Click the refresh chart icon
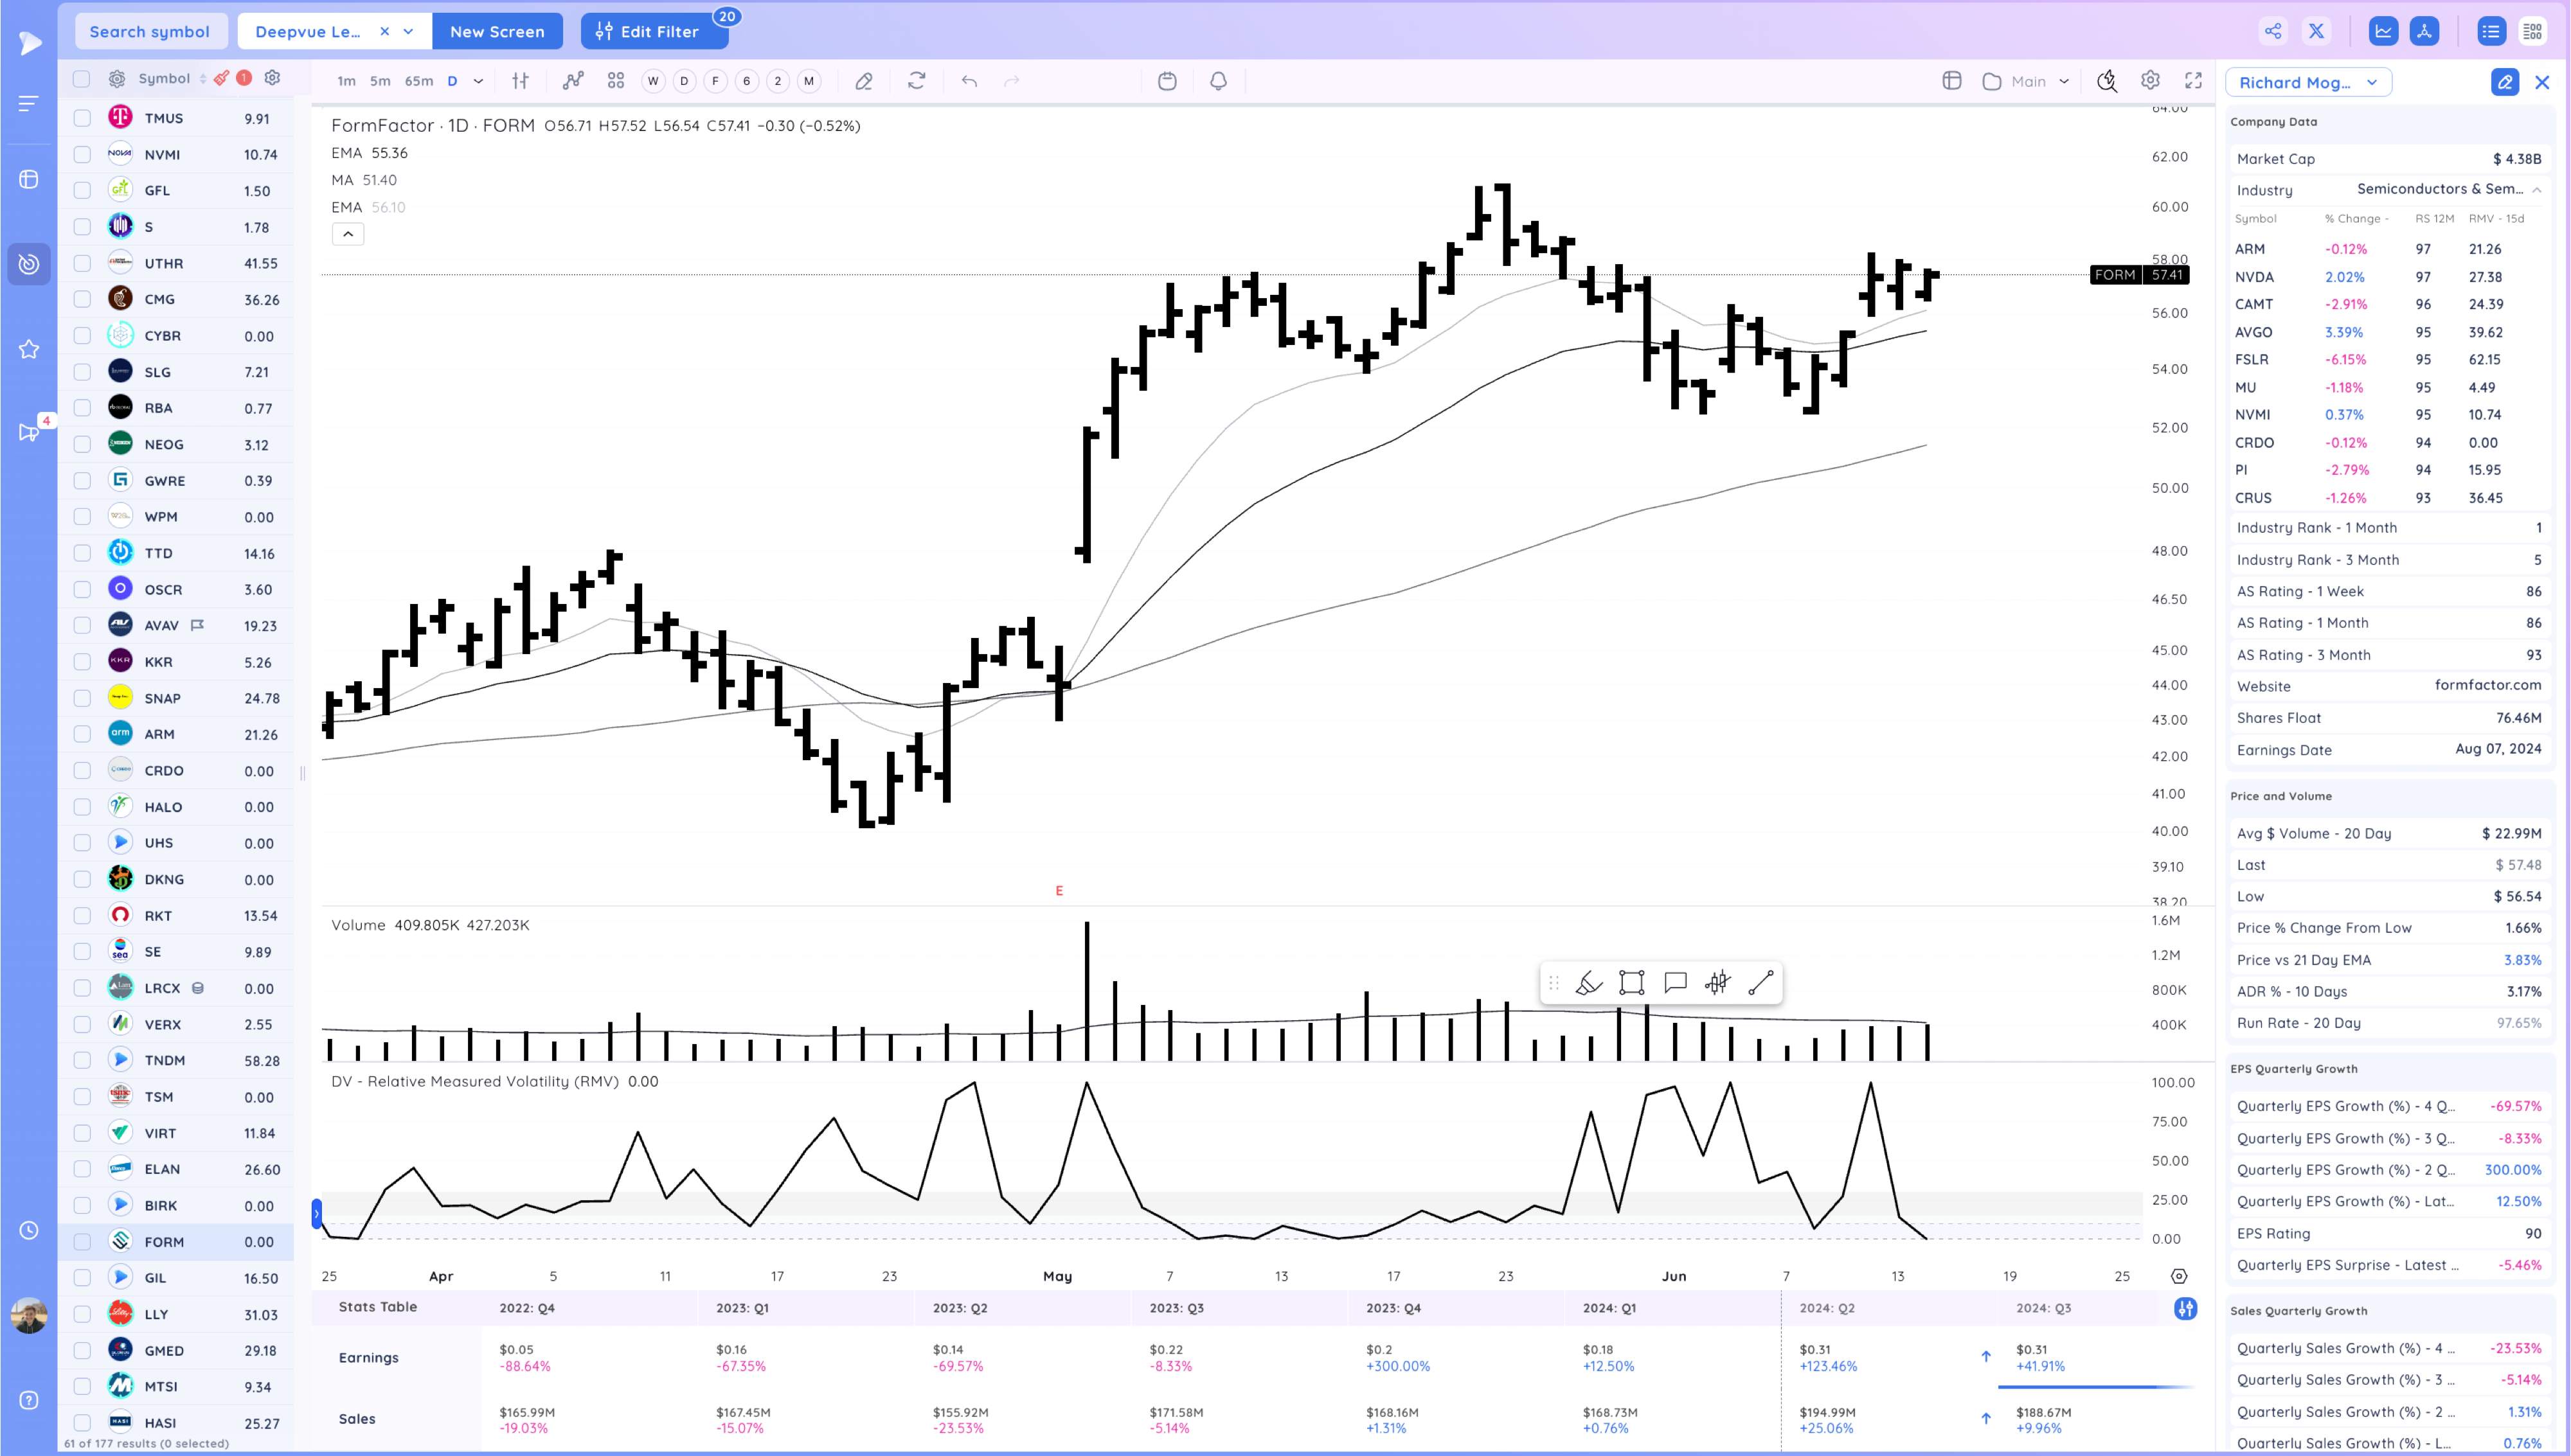 tap(916, 81)
